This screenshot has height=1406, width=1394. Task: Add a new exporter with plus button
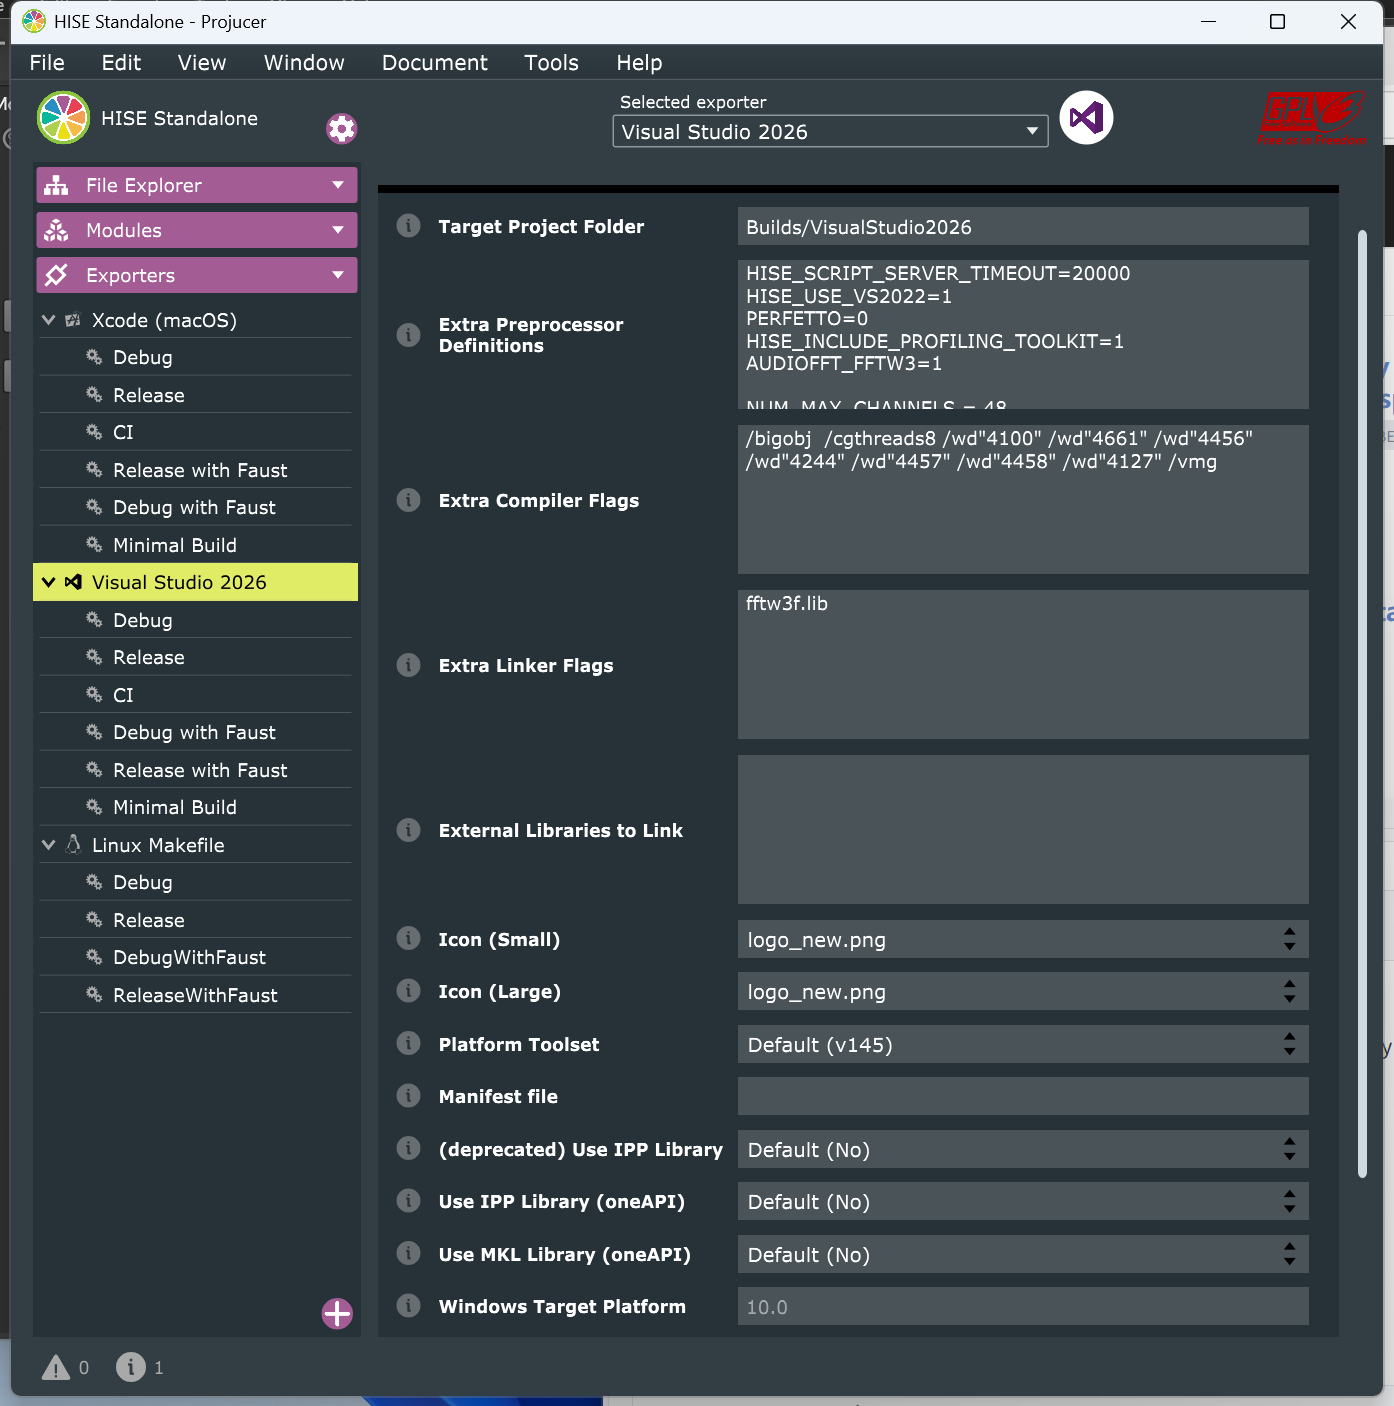click(x=337, y=1313)
